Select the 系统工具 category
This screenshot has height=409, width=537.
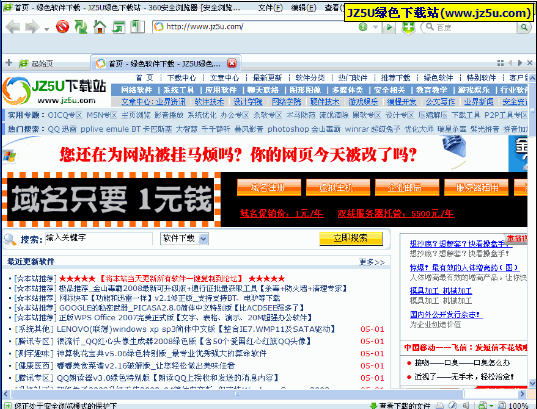pyautogui.click(x=178, y=90)
